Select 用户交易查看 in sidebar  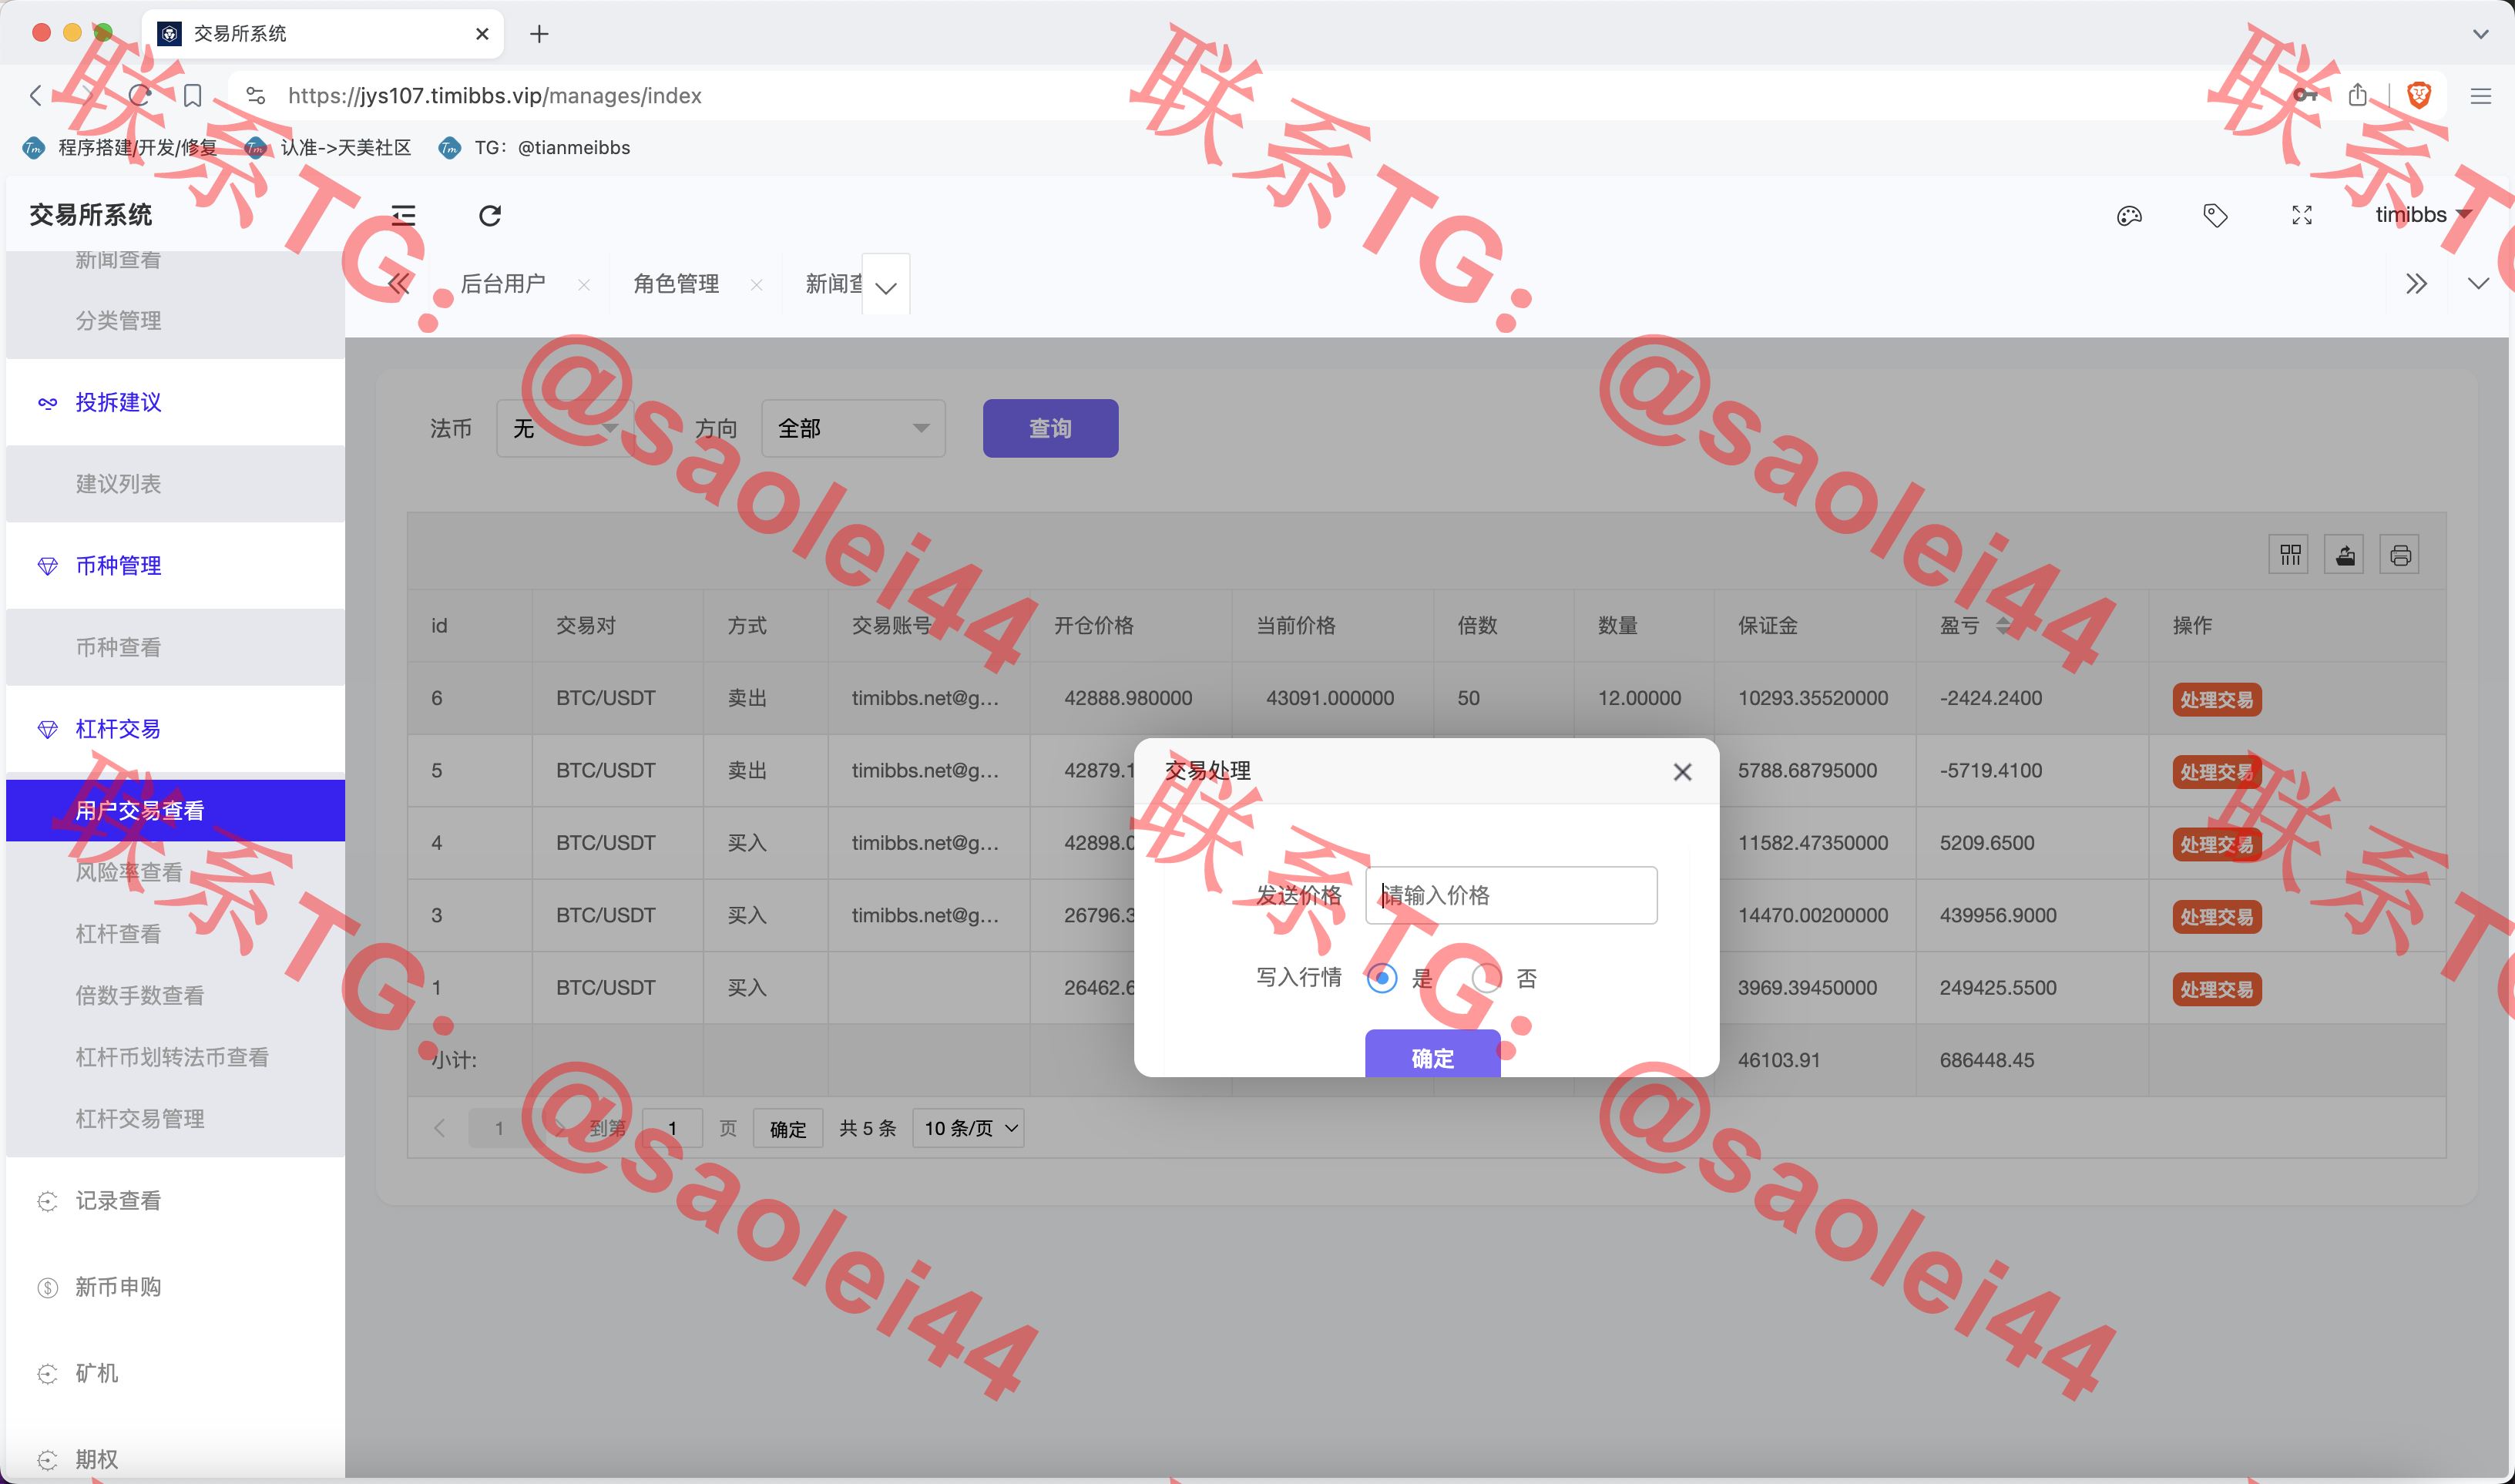tap(175, 810)
